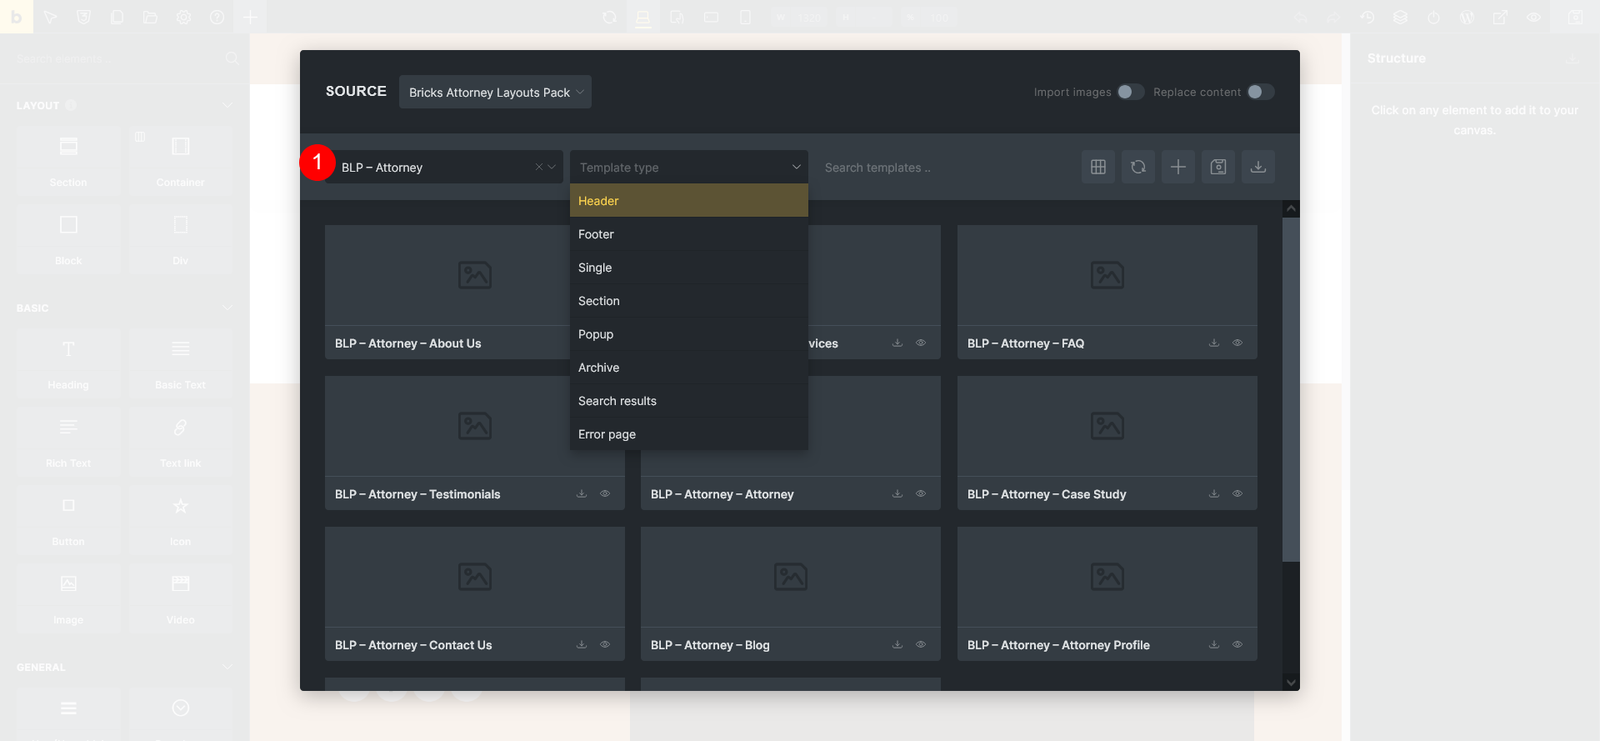Image resolution: width=1600 pixels, height=741 pixels.
Task: Open the BLP – Attorney – FAQ thumbnail
Action: [x=1107, y=275]
